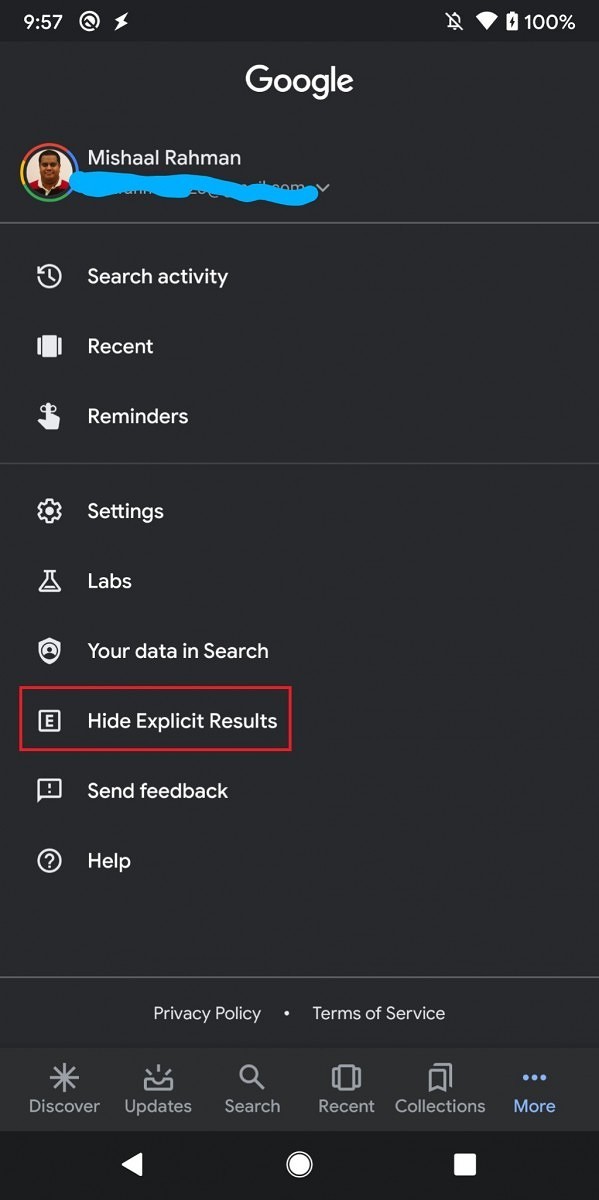Tap the Android back navigation button
The image size is (599, 1200).
132,1164
